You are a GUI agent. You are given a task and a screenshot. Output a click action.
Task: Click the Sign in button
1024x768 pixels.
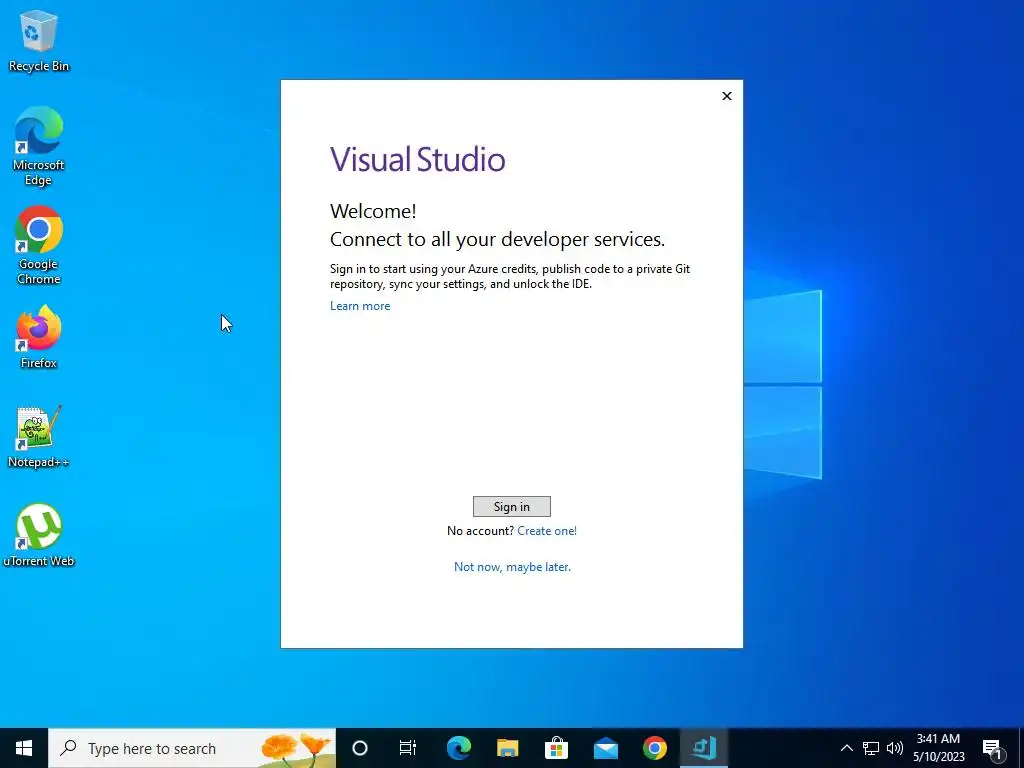(511, 506)
